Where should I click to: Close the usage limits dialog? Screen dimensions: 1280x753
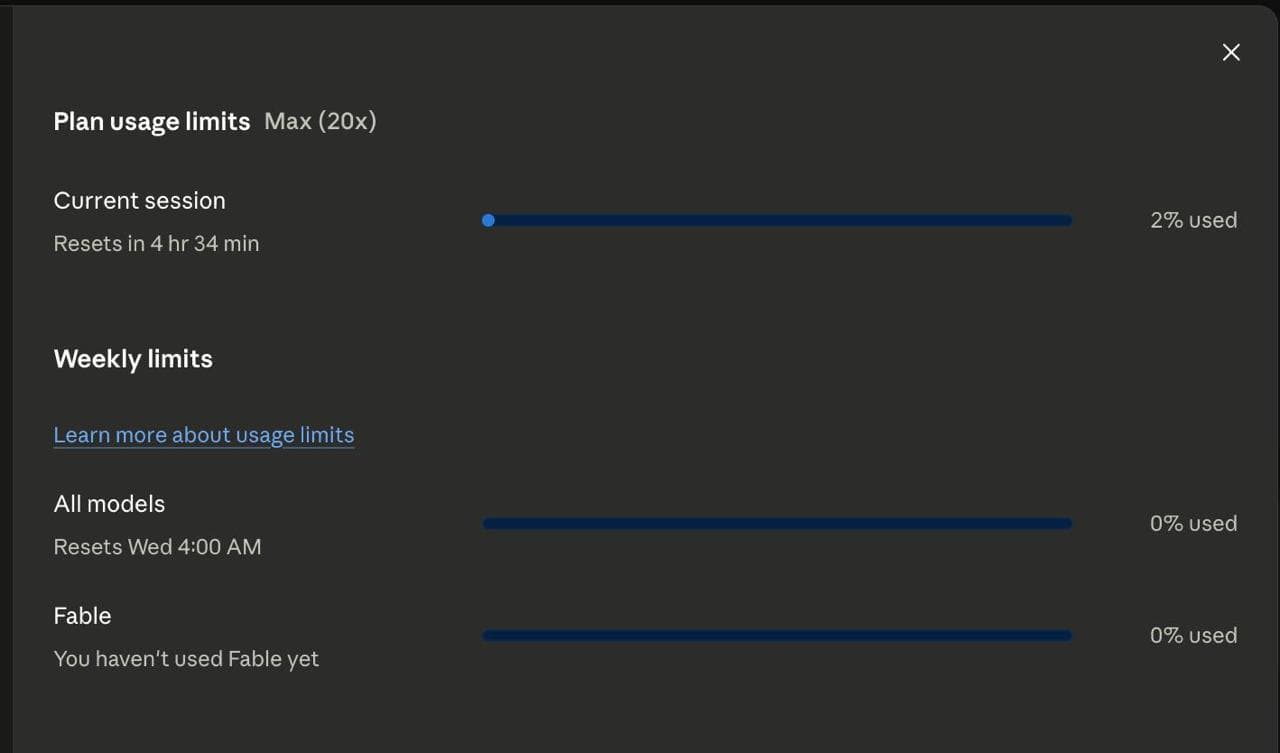coord(1231,52)
